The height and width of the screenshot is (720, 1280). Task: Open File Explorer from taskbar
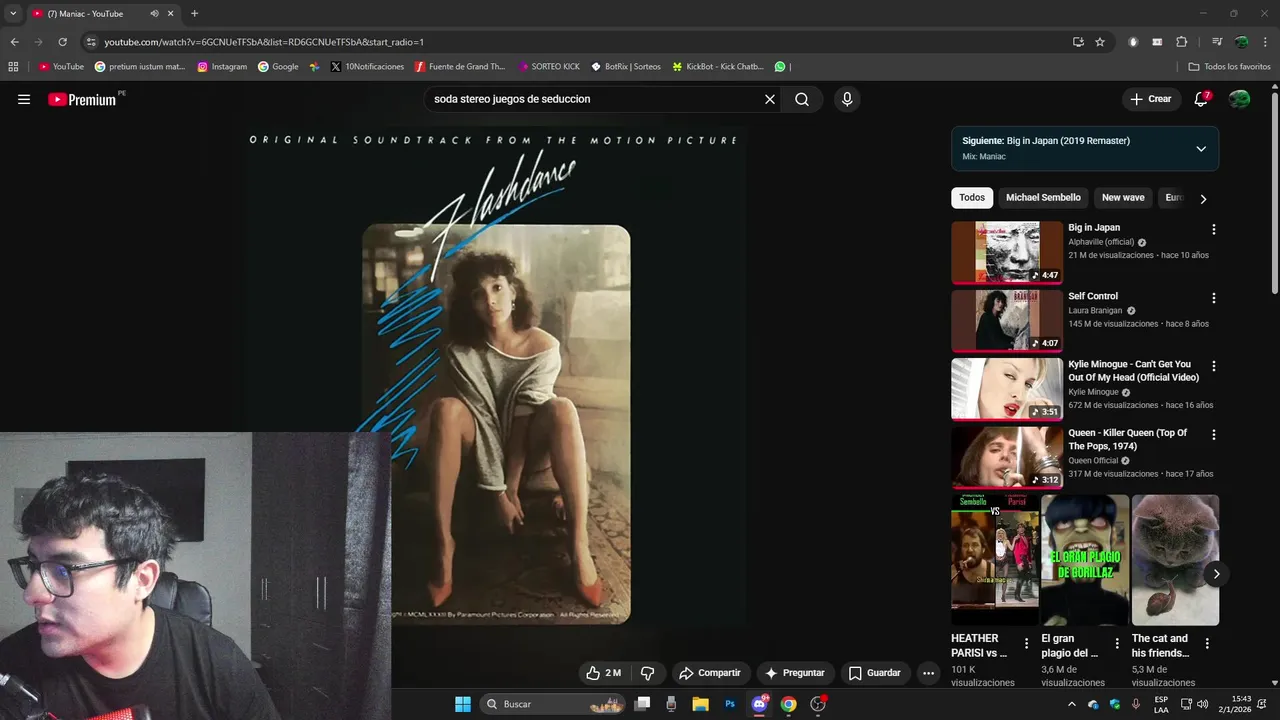pyautogui.click(x=701, y=704)
